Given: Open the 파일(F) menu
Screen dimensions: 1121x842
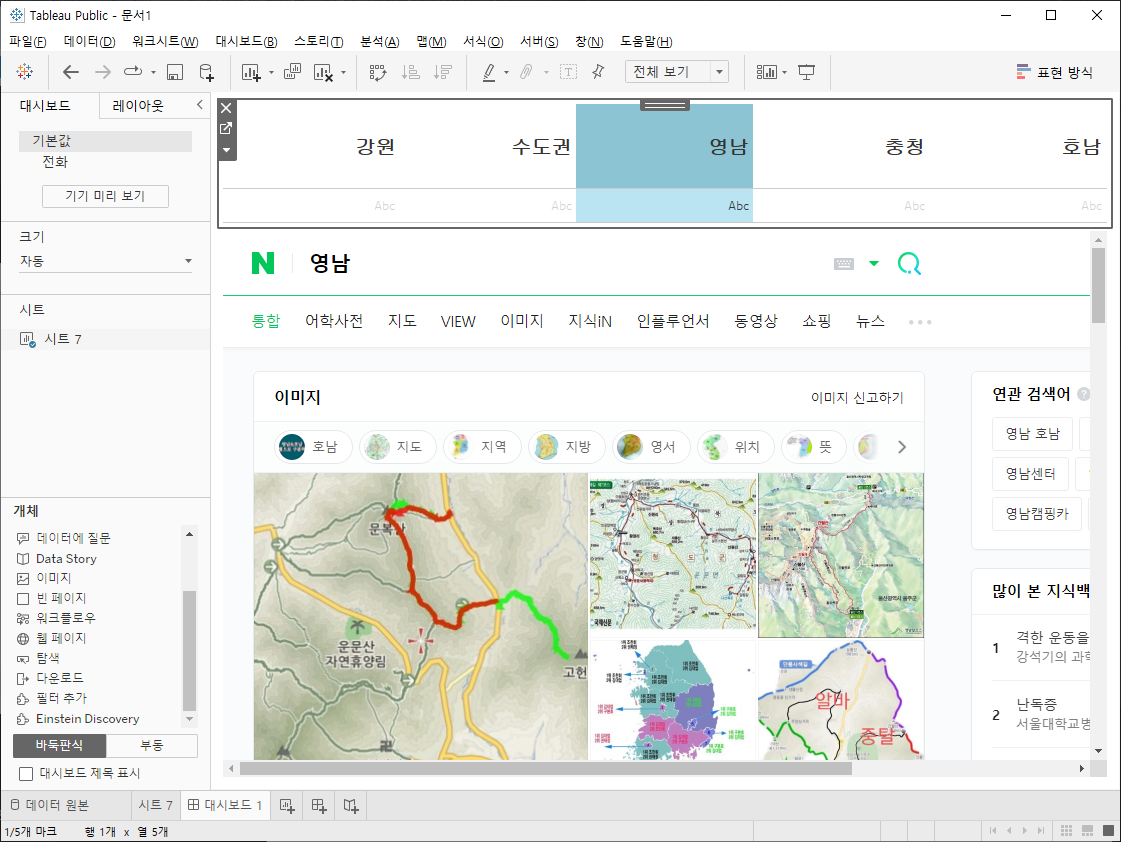Looking at the screenshot, I should click(28, 41).
